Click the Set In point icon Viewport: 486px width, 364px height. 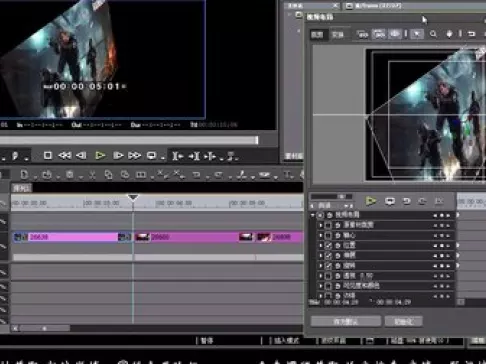tap(177, 156)
